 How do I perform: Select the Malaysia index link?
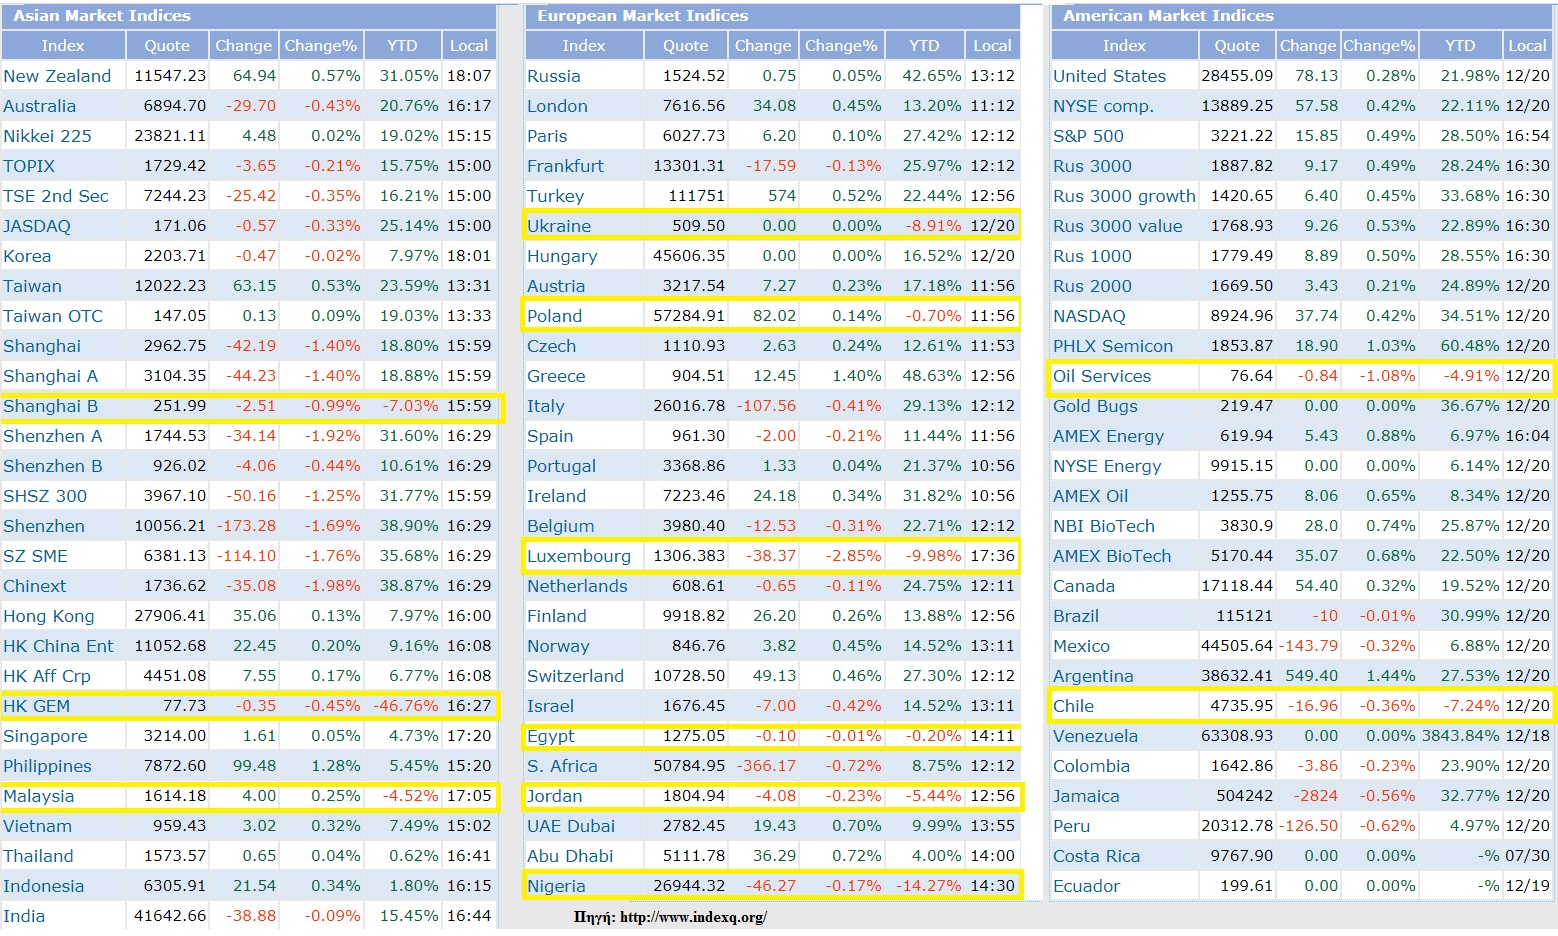point(39,796)
